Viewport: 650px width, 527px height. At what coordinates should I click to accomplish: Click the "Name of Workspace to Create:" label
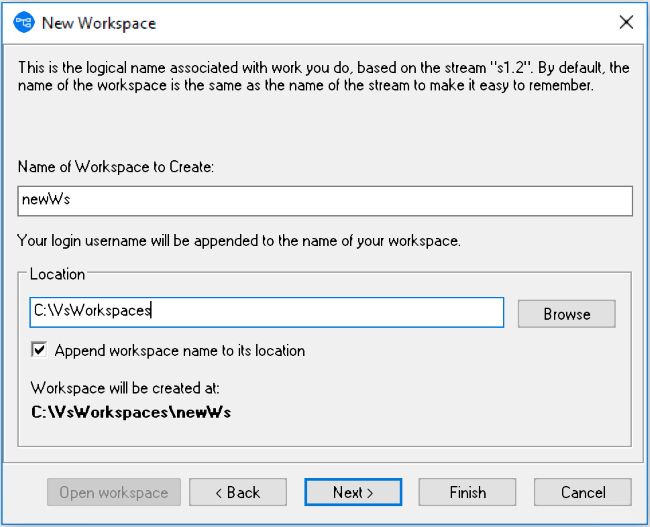pyautogui.click(x=116, y=166)
